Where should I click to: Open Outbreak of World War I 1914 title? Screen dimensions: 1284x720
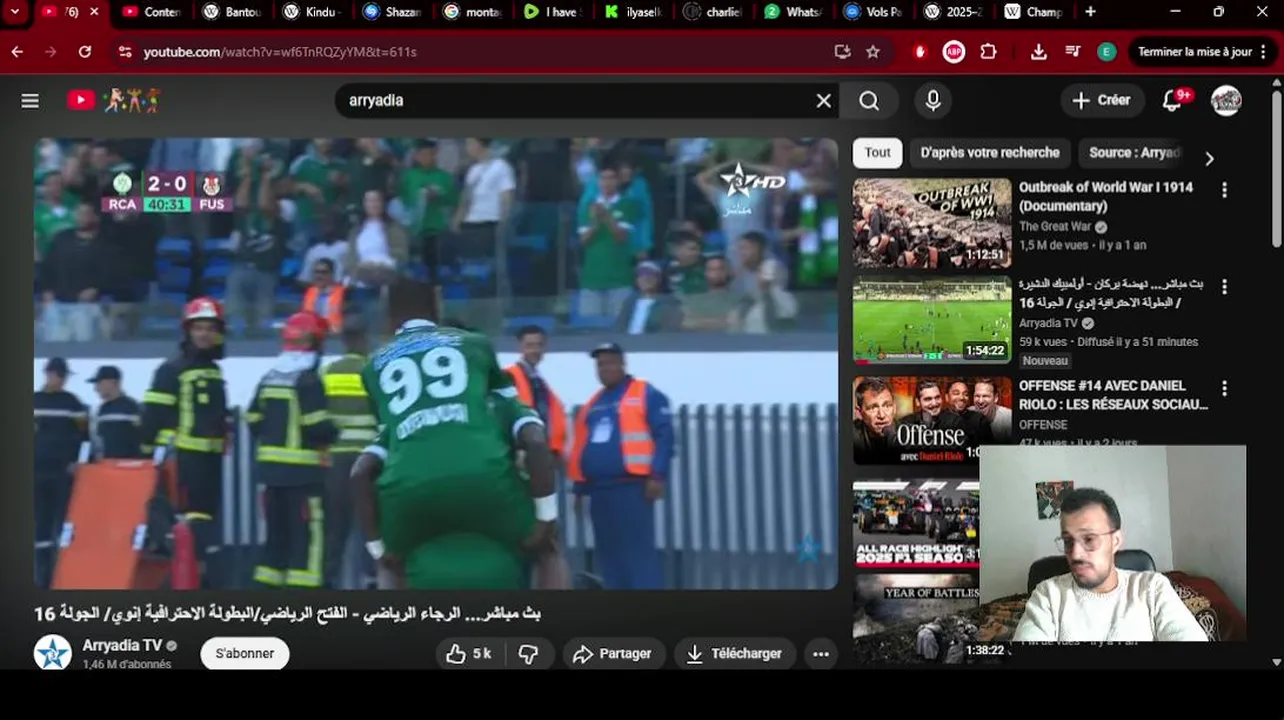1106,196
